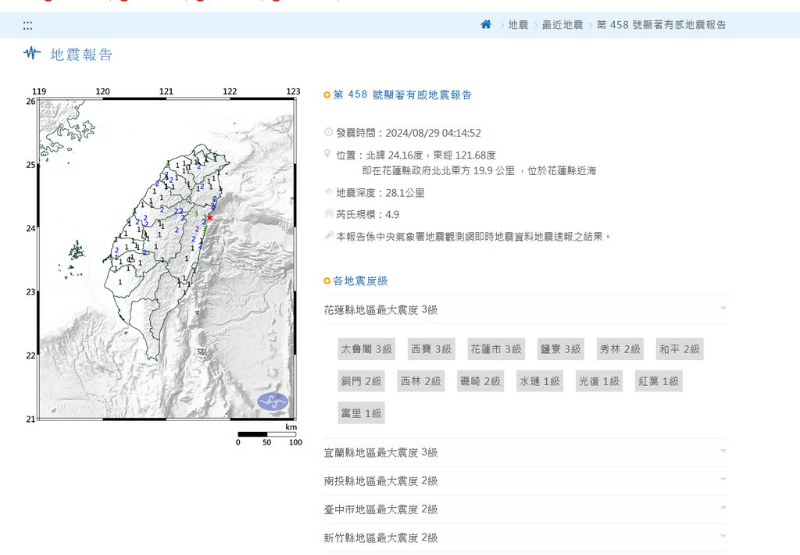Click the weather bureau logo on map
Image resolution: width=800 pixels, height=555 pixels.
pos(272,402)
